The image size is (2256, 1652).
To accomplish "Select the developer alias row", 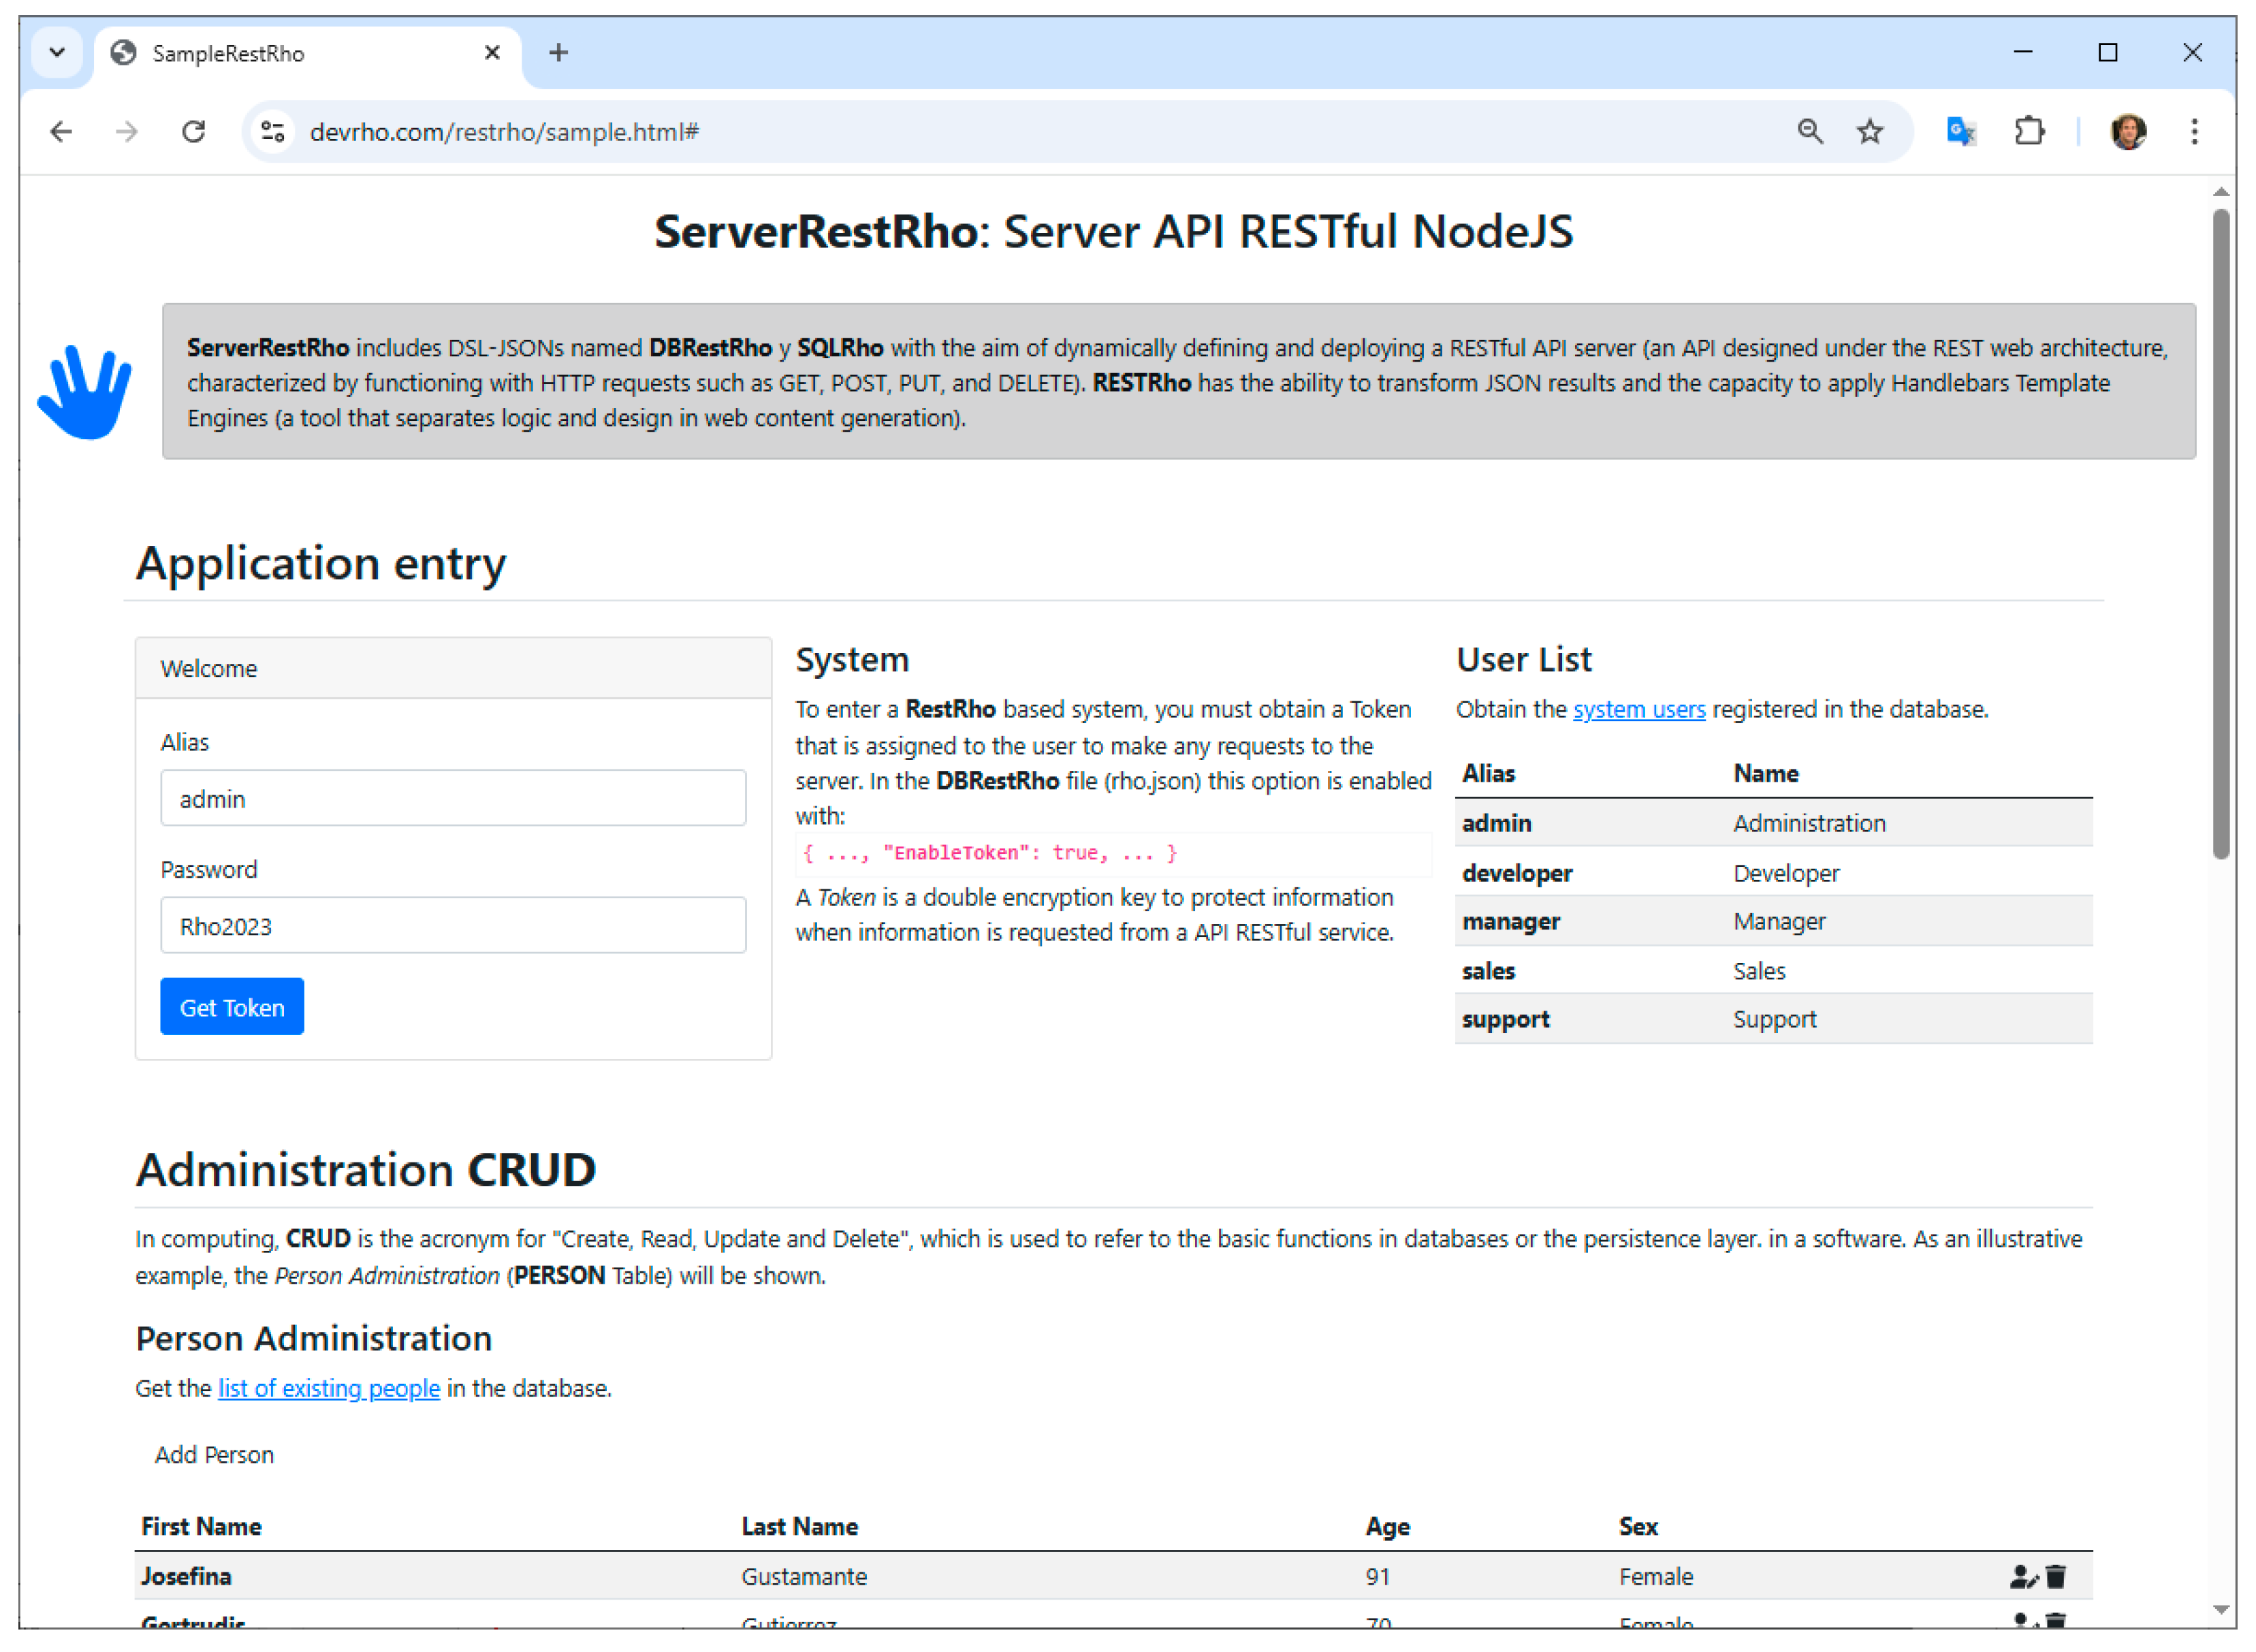I will [x=1773, y=872].
